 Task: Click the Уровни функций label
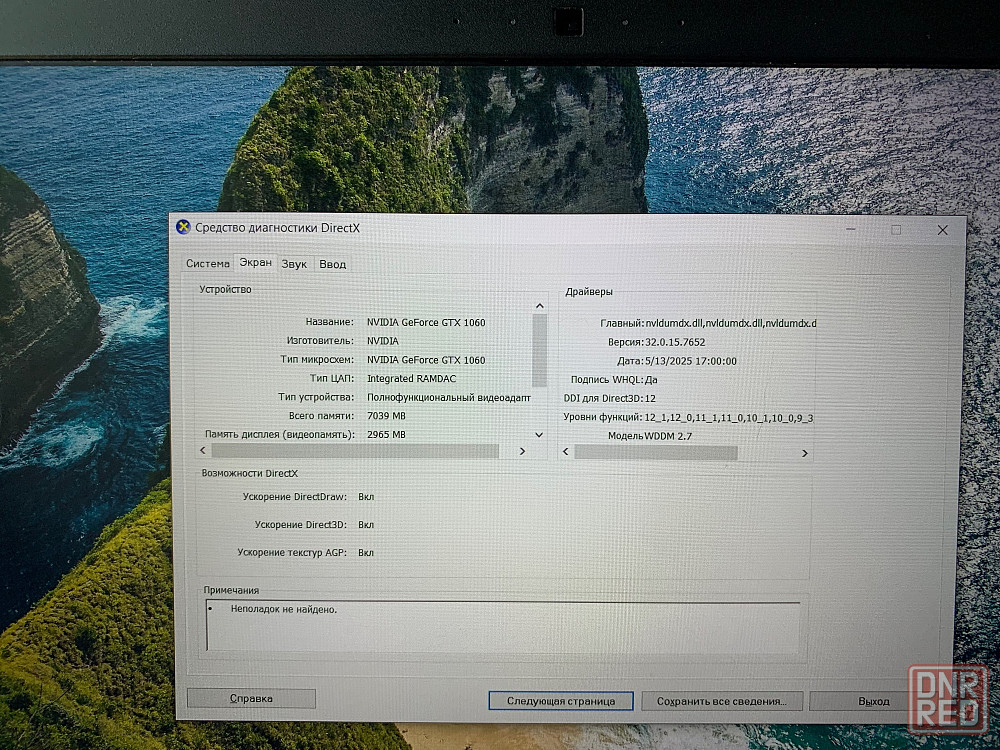pos(603,418)
